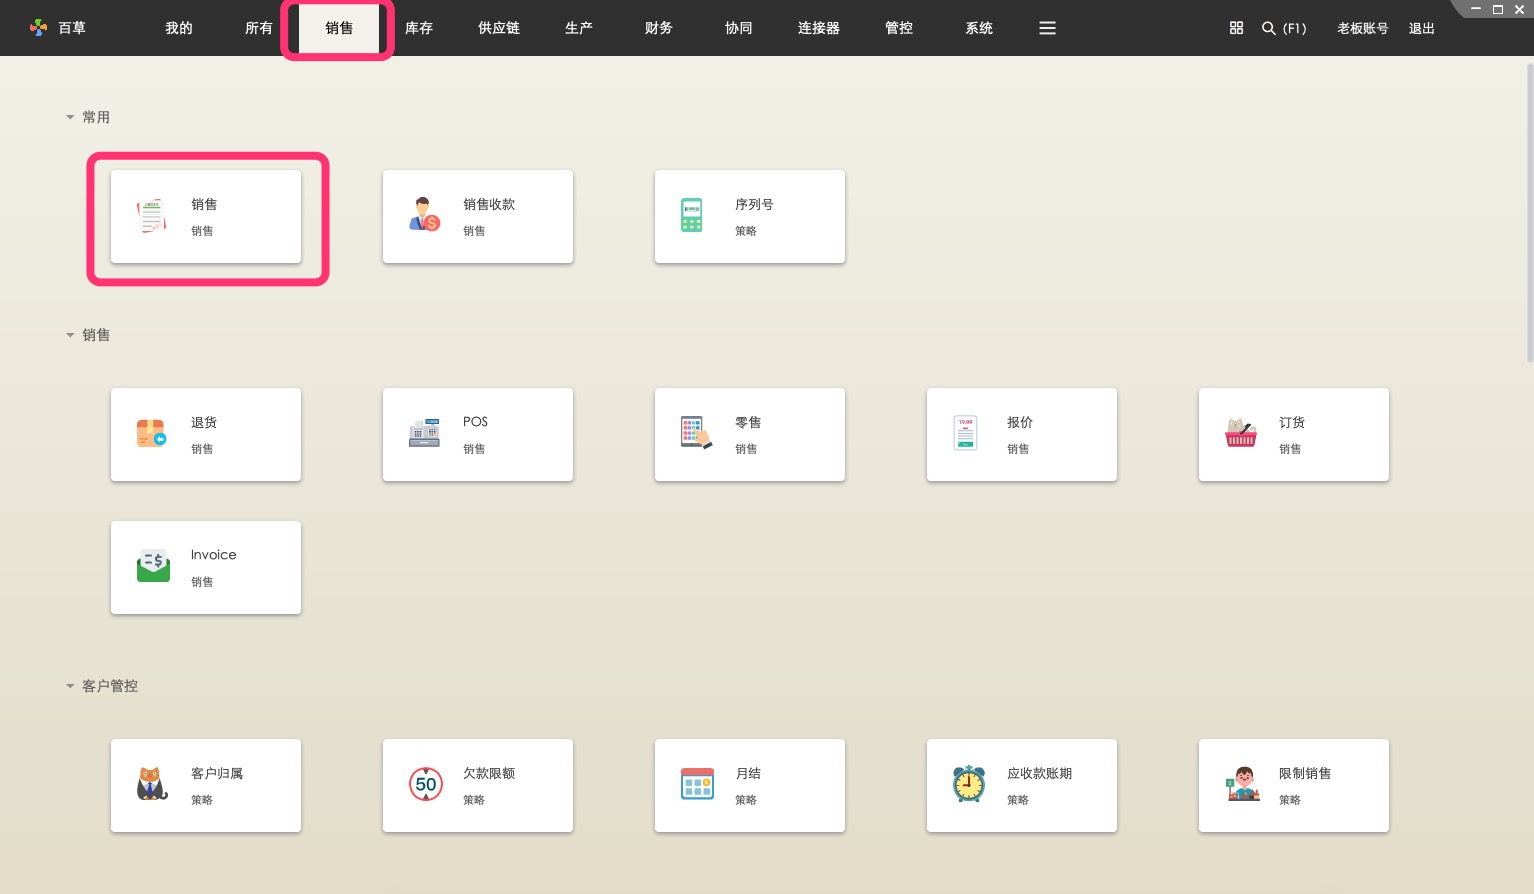Collapse the 客户管控 section
The width and height of the screenshot is (1534, 894).
tap(70, 686)
